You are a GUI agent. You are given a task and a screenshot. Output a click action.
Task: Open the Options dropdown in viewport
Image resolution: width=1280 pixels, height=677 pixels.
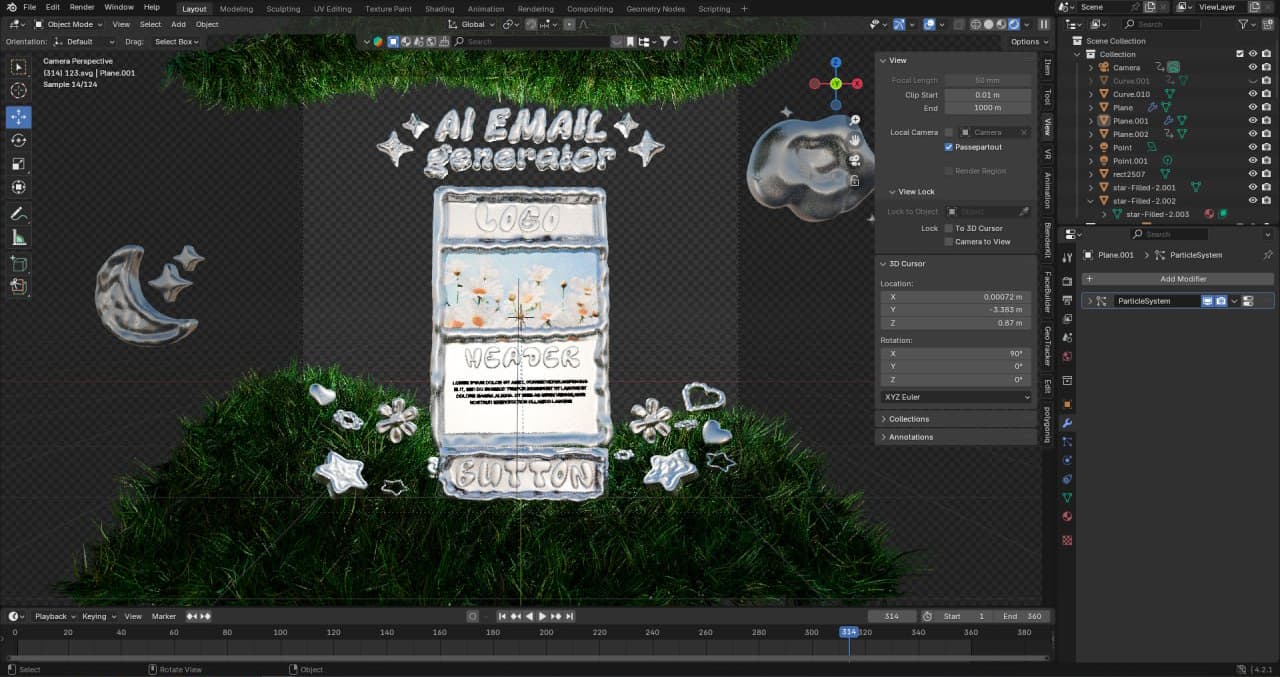tap(1029, 42)
